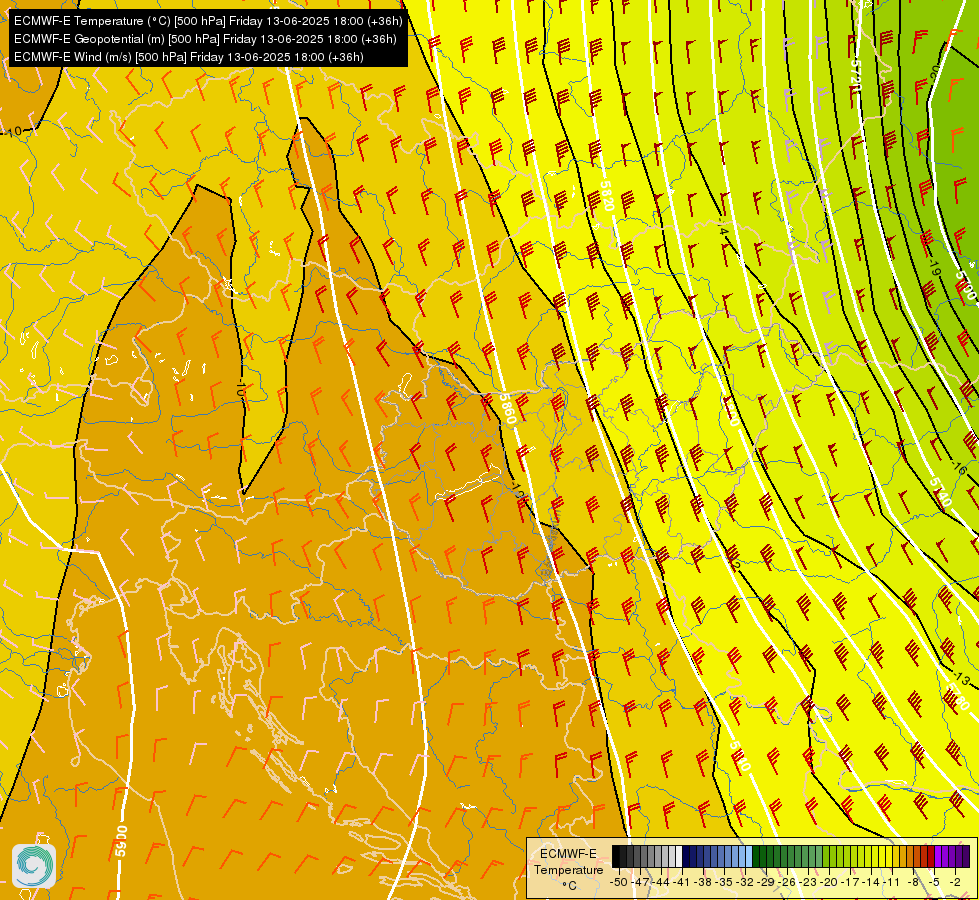The width and height of the screenshot is (979, 900).
Task: Click the 5740 geopotential contour label
Action: (x=940, y=492)
